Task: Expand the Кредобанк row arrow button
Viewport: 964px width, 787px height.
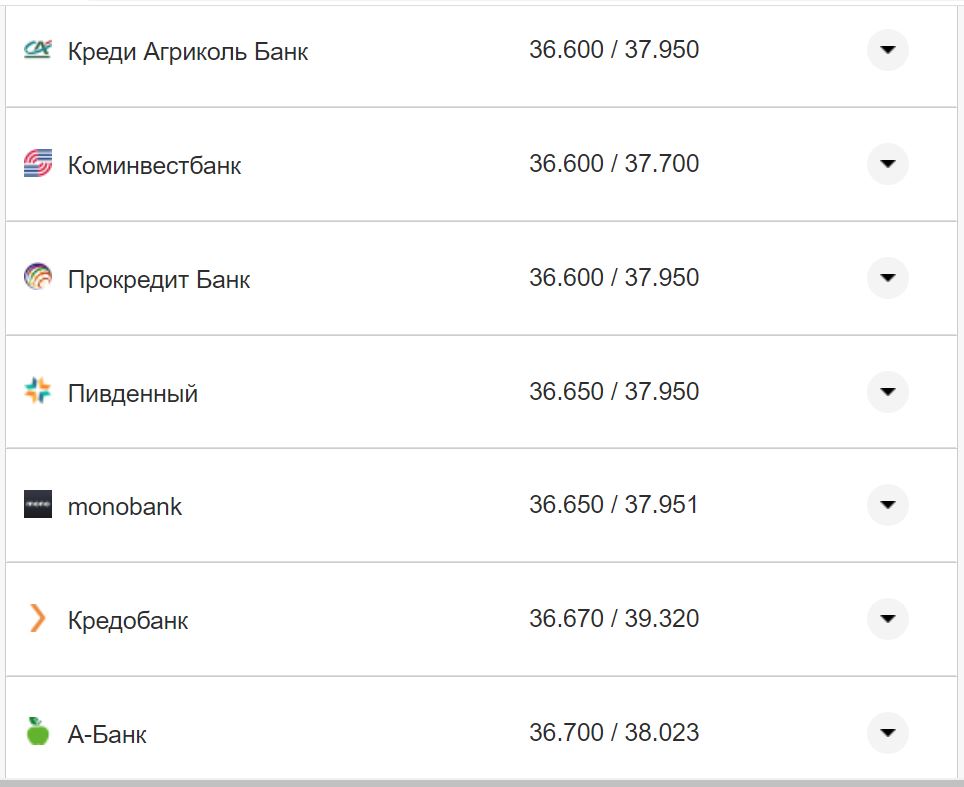Action: 887,619
